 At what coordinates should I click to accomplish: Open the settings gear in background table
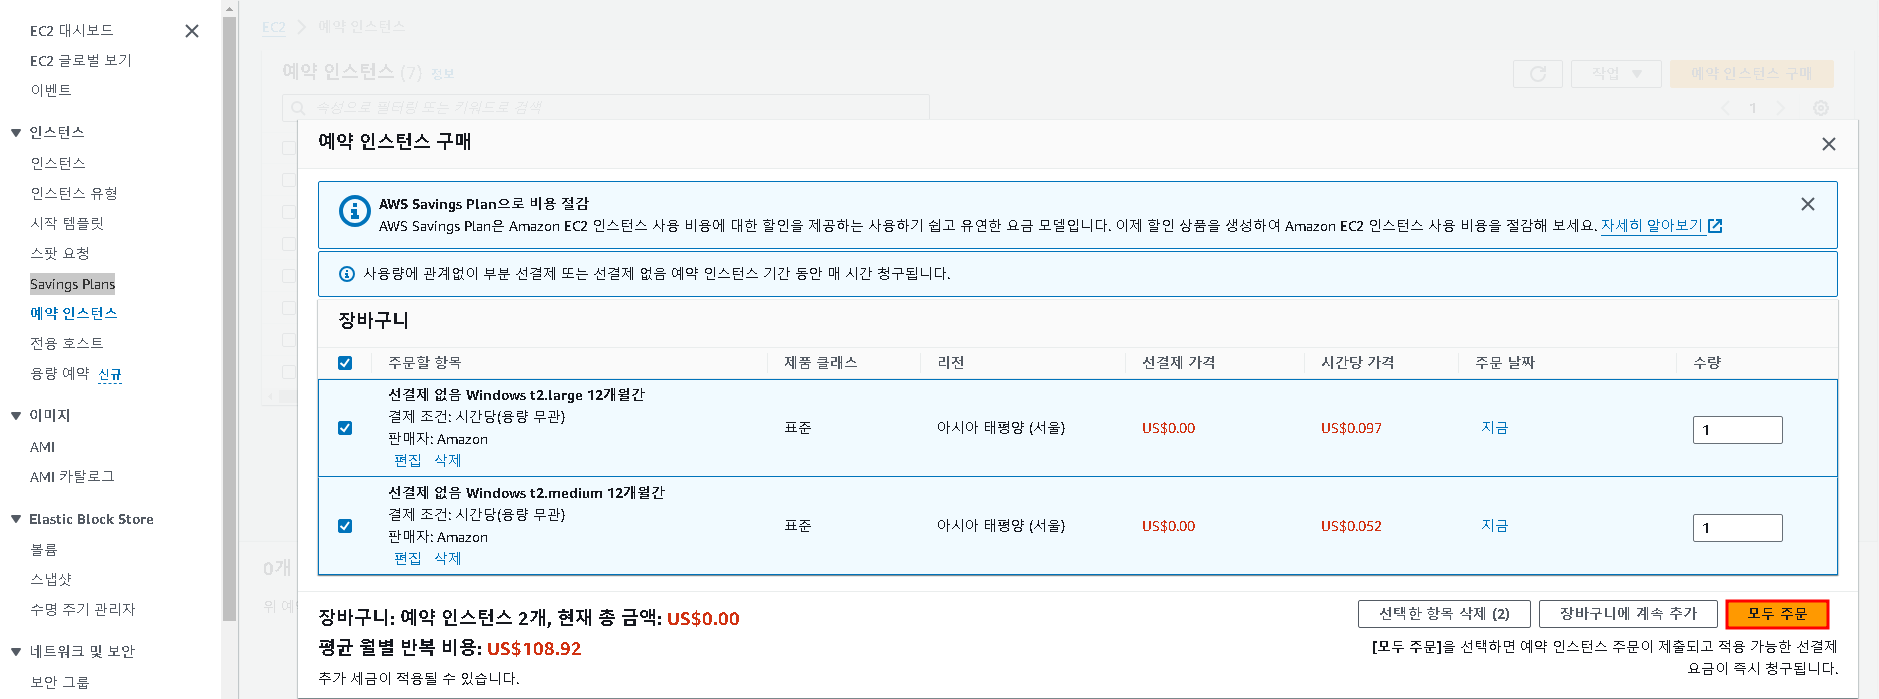coord(1821,108)
